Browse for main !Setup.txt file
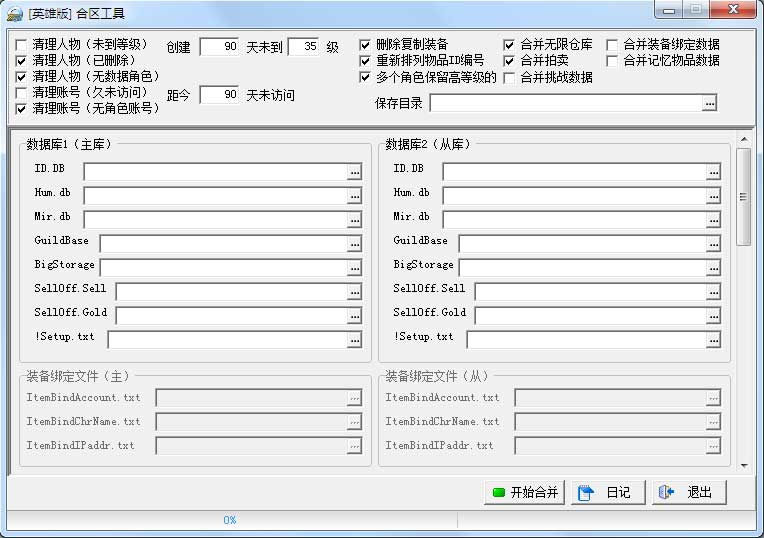The height and width of the screenshot is (538, 764). point(354,340)
